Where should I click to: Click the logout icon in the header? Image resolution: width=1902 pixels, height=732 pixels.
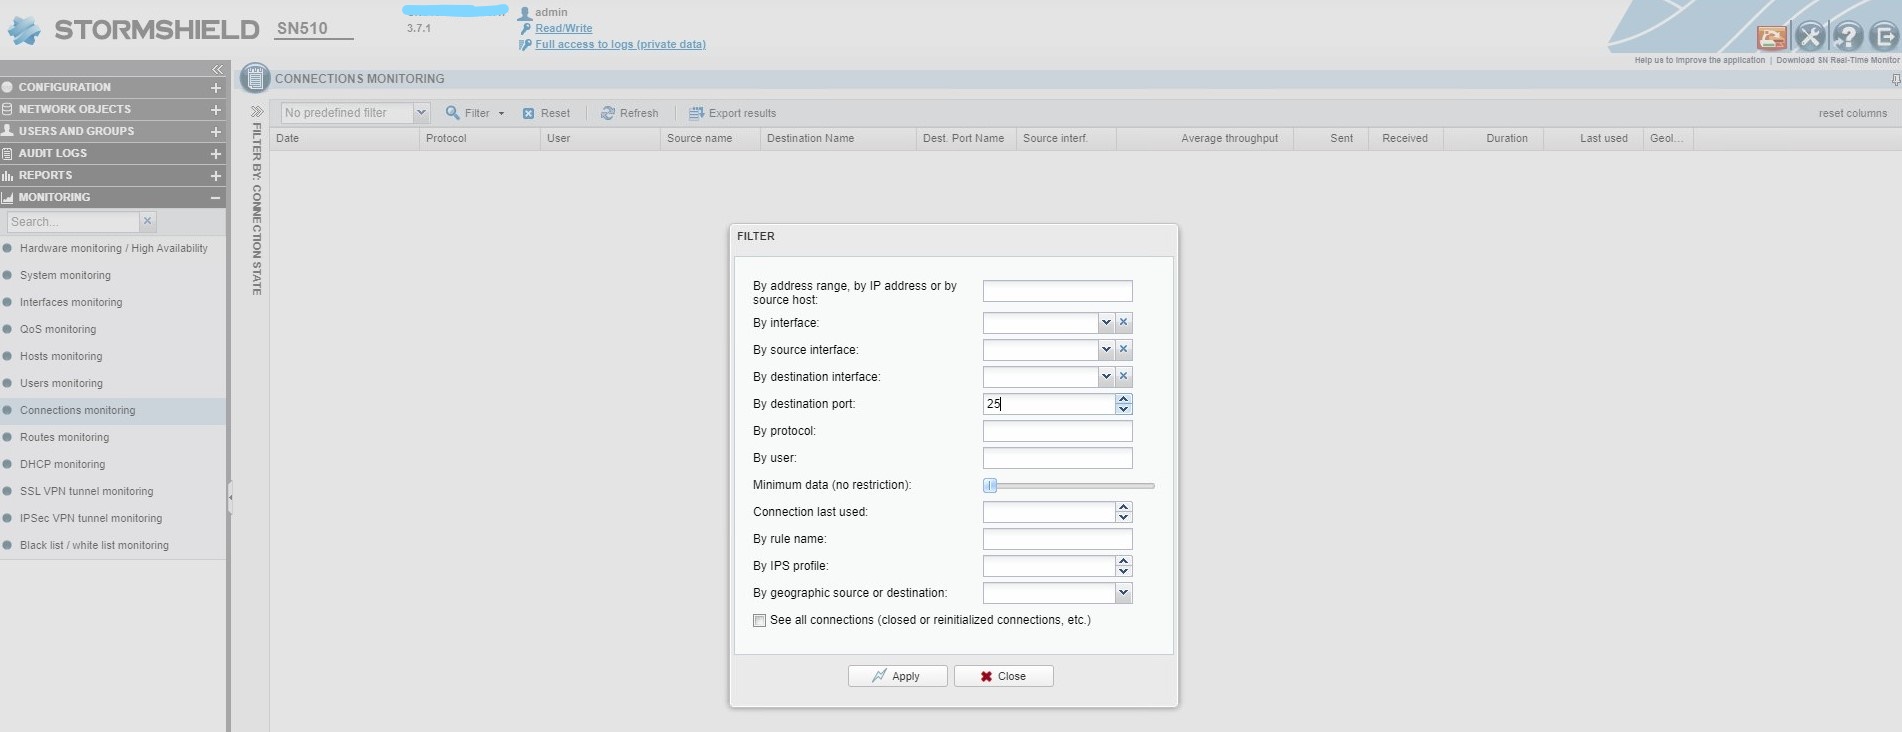(1885, 38)
